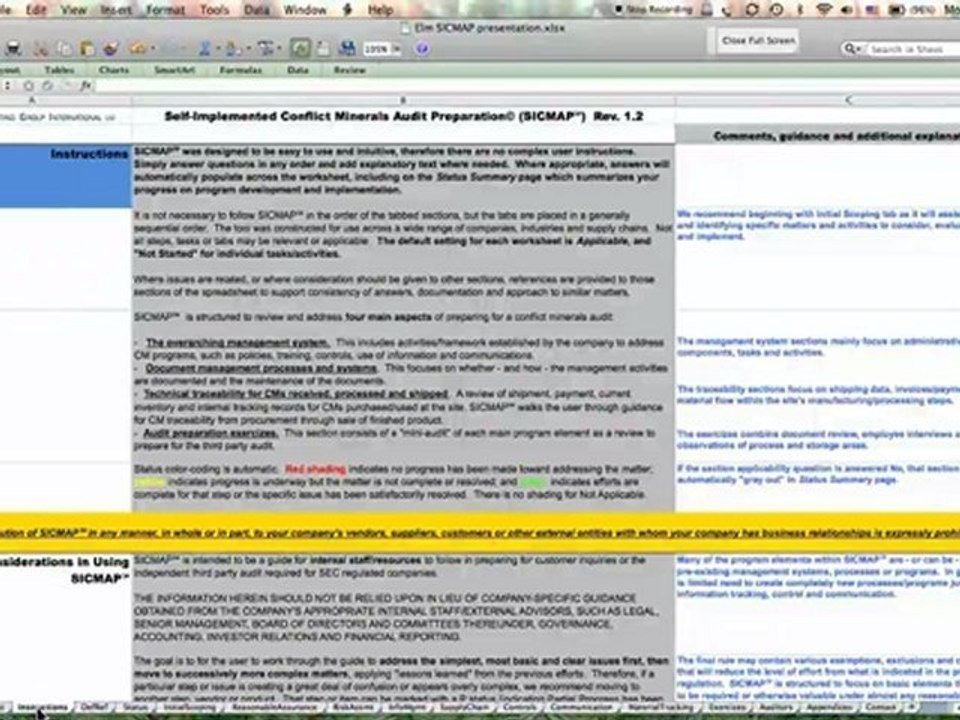This screenshot has height=720, width=960.
Task: Open the Tools menu
Action: click(x=214, y=10)
